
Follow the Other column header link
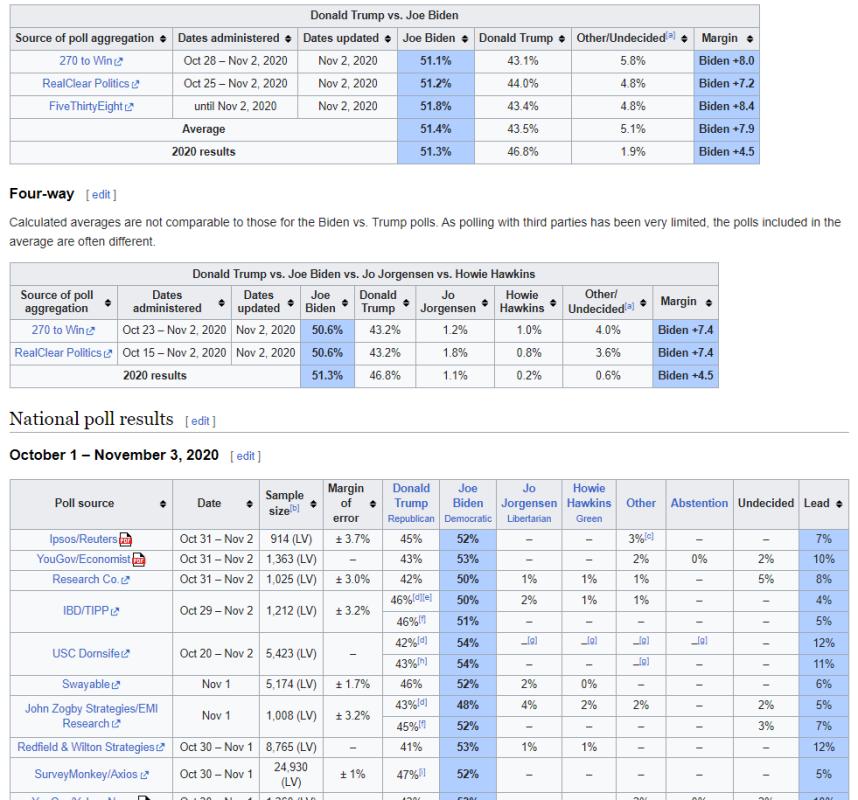pyautogui.click(x=641, y=503)
